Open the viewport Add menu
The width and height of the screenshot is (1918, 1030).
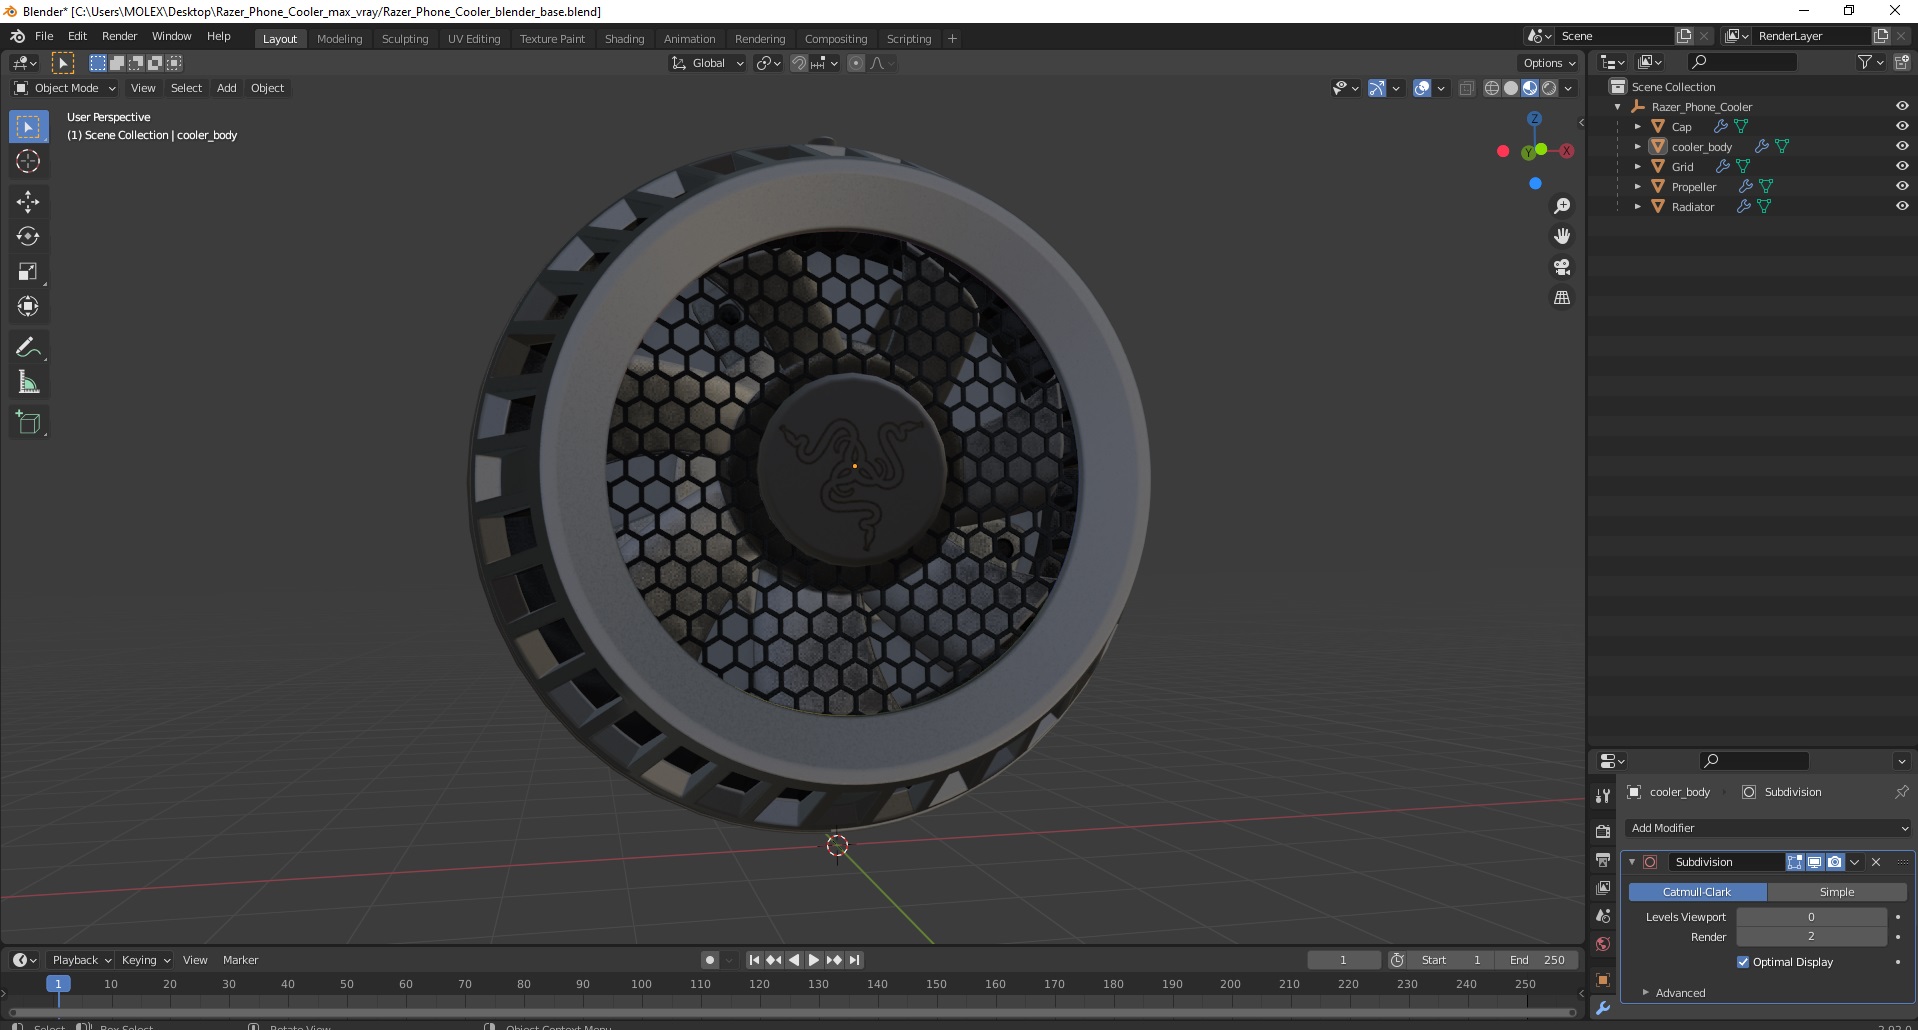(x=227, y=88)
